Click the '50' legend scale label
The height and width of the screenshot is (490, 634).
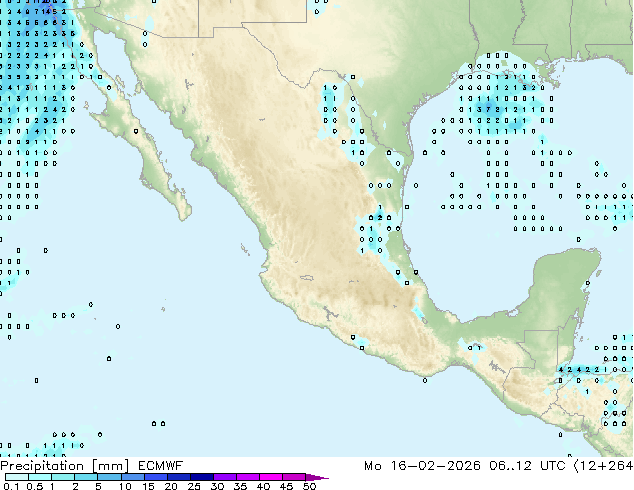(x=309, y=486)
